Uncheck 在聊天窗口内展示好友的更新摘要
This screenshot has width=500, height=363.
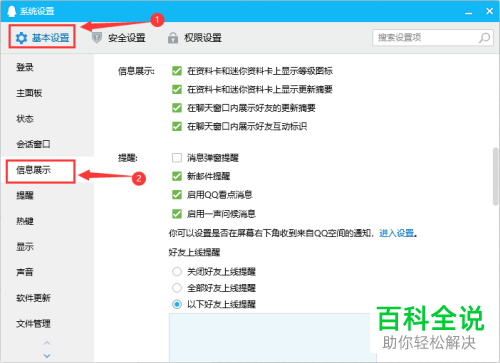point(177,108)
